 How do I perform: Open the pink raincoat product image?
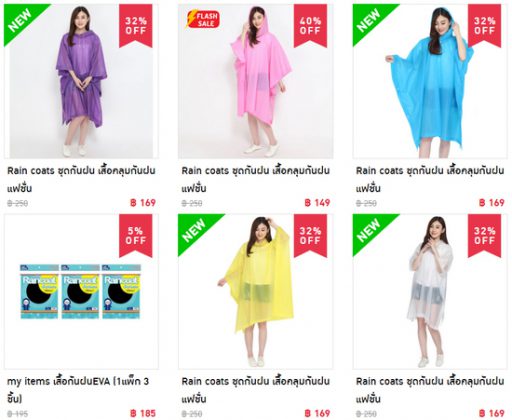click(255, 81)
